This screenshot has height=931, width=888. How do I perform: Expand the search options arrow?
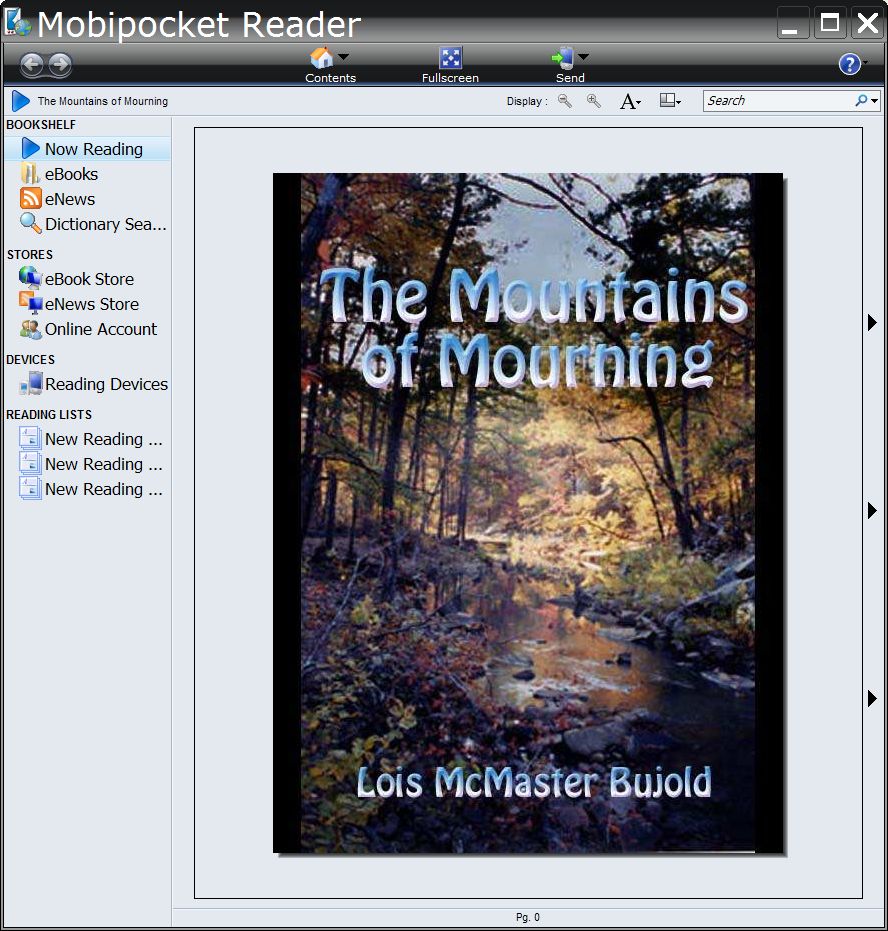[874, 101]
